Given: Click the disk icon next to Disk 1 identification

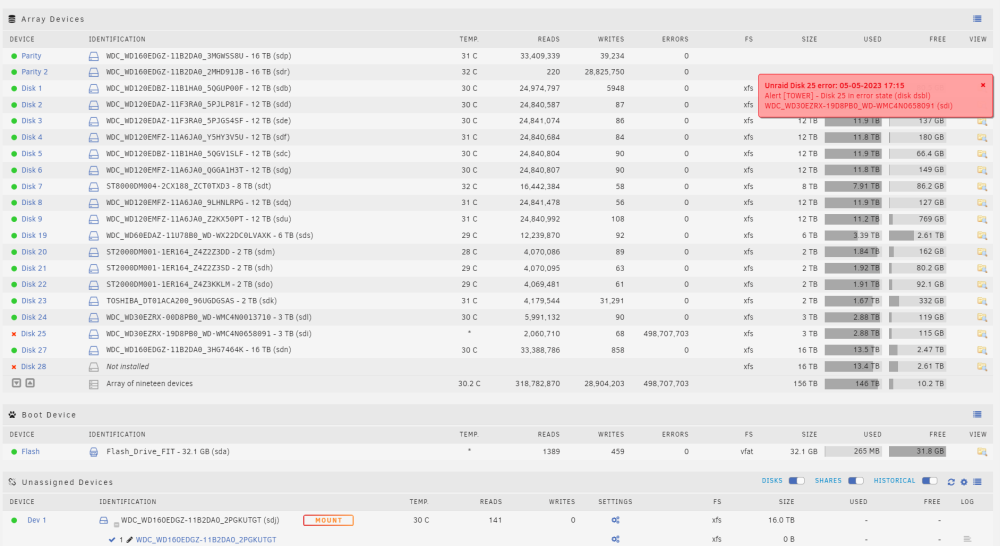Looking at the screenshot, I should point(93,89).
